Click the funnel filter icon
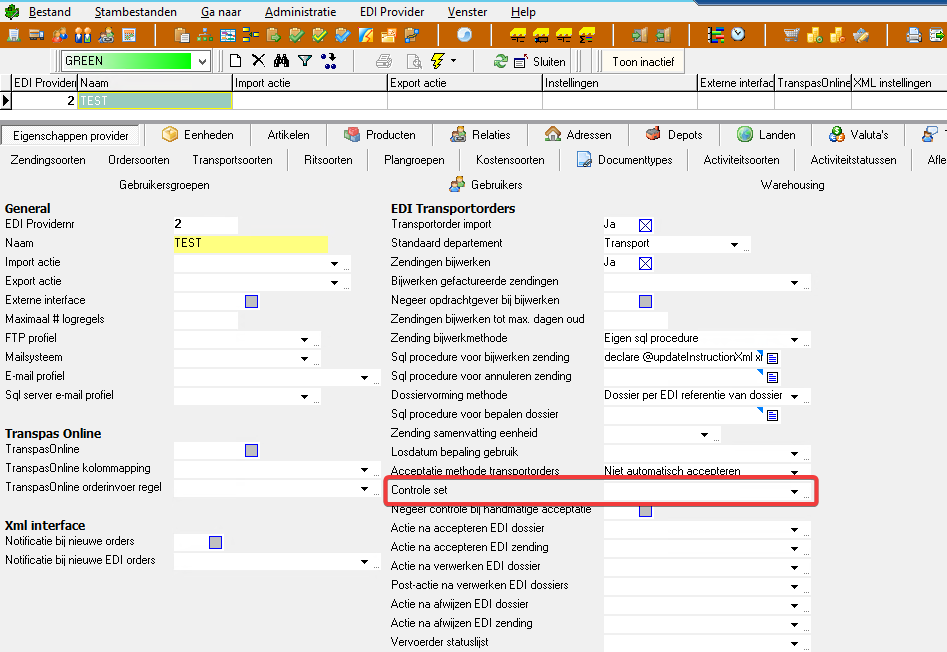 tap(304, 61)
